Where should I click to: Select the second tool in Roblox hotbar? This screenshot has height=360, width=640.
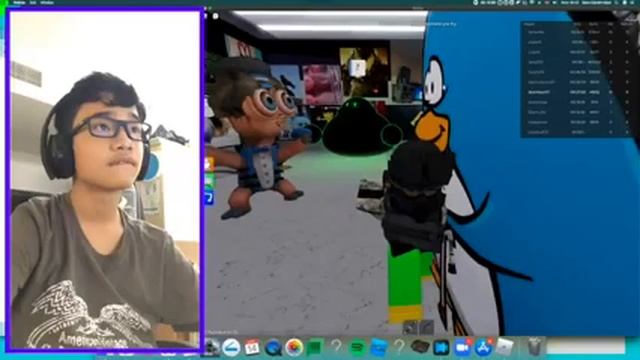click(x=426, y=327)
